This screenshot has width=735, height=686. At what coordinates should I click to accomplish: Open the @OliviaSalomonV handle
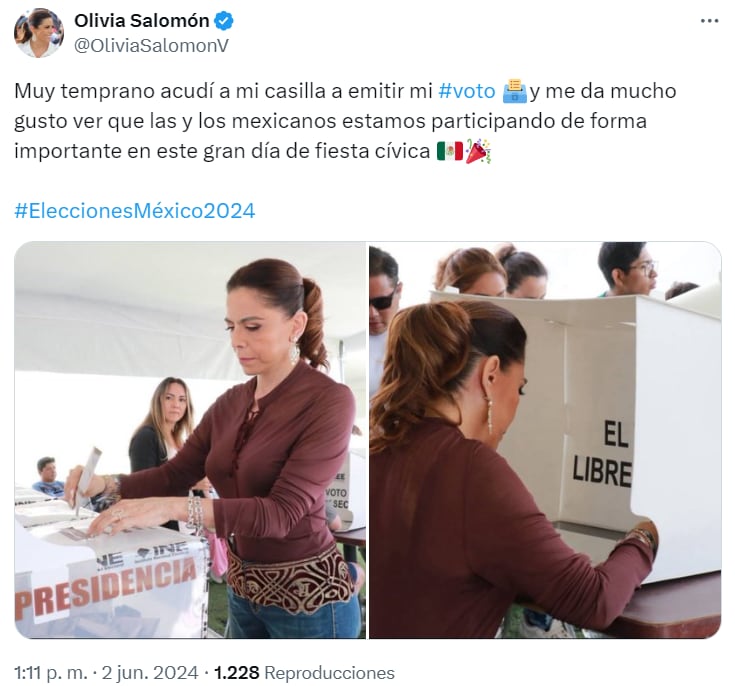(151, 45)
